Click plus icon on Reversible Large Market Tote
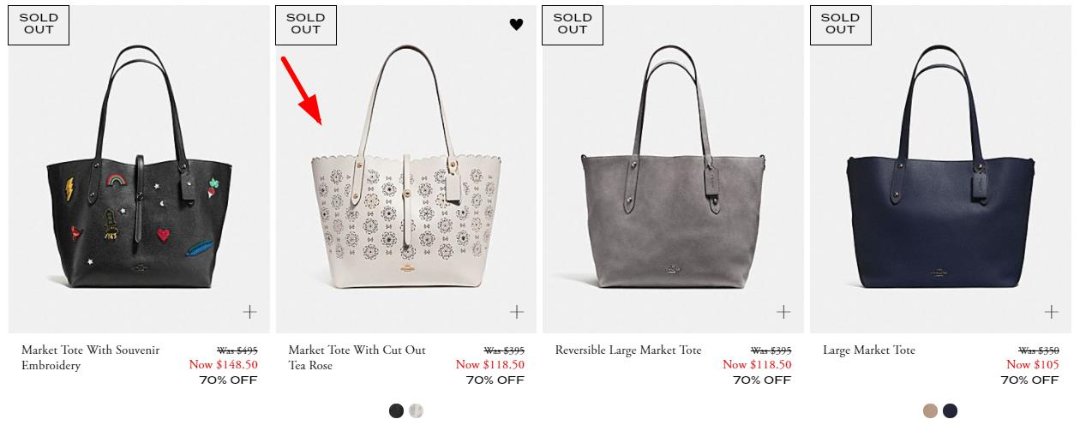Viewport: 1080px width, 437px height. click(x=783, y=312)
